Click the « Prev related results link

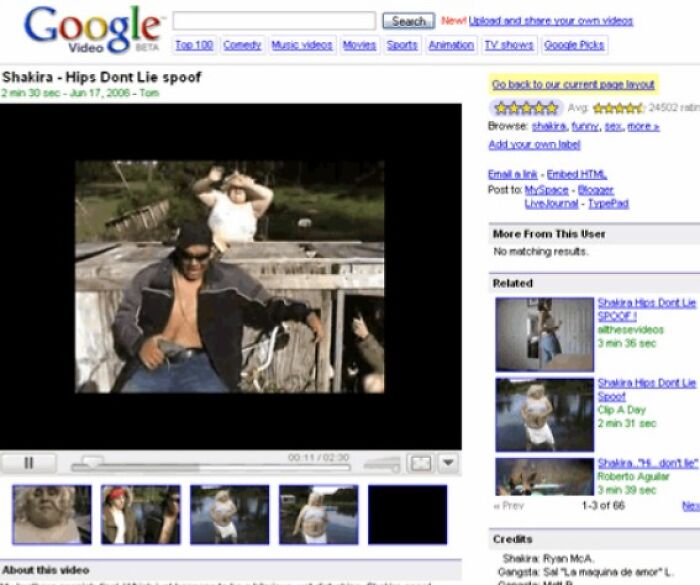[508, 506]
